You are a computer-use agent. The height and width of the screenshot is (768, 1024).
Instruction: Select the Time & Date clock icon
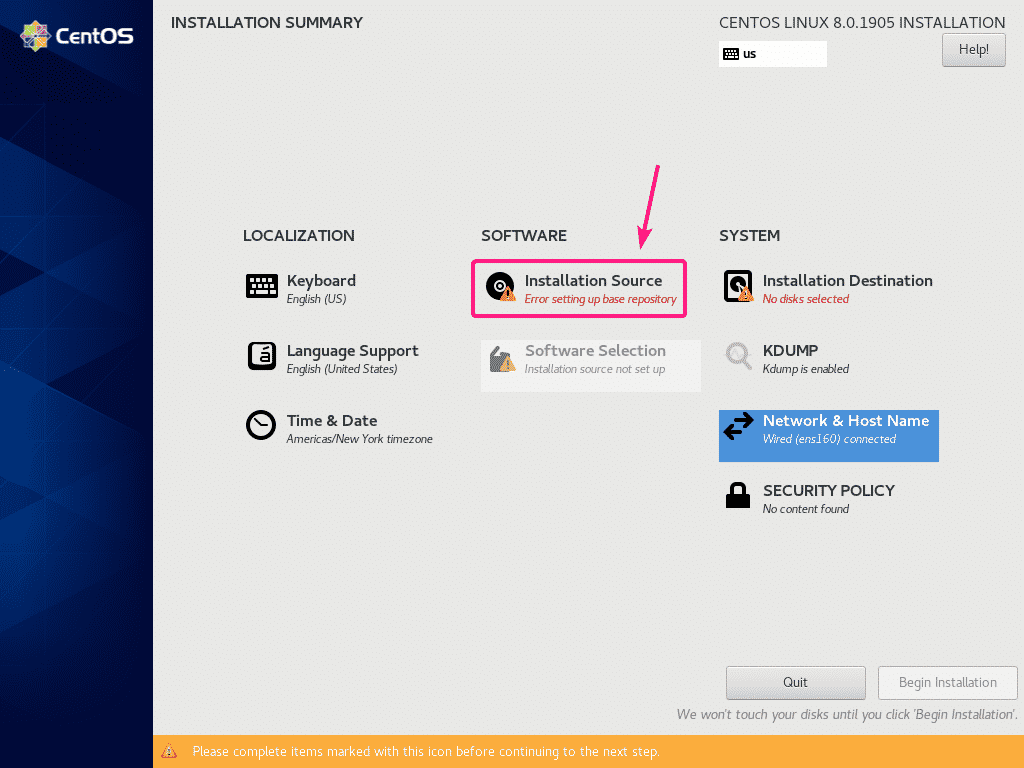pyautogui.click(x=261, y=427)
